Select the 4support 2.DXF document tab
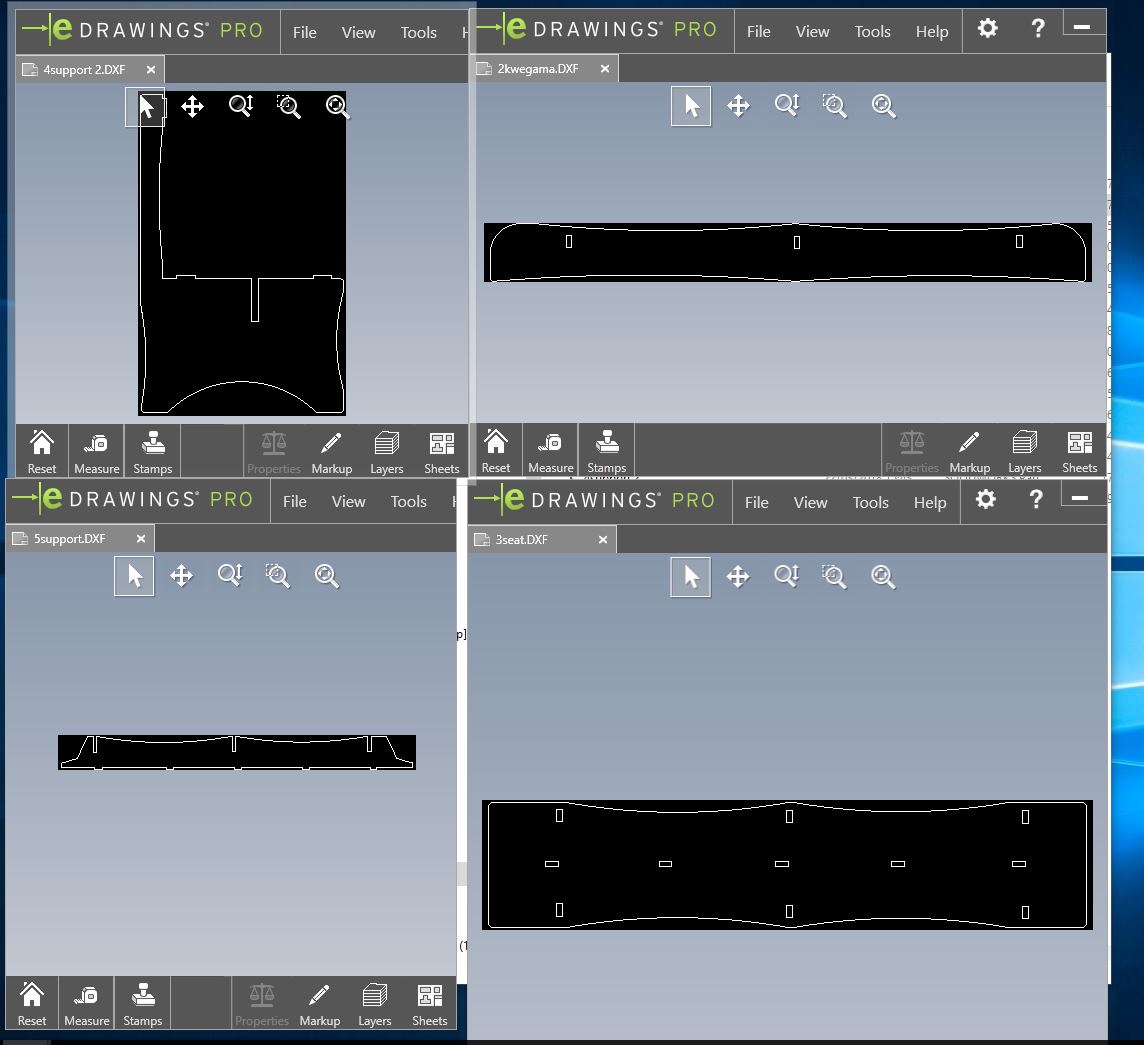1144x1045 pixels. (89, 70)
